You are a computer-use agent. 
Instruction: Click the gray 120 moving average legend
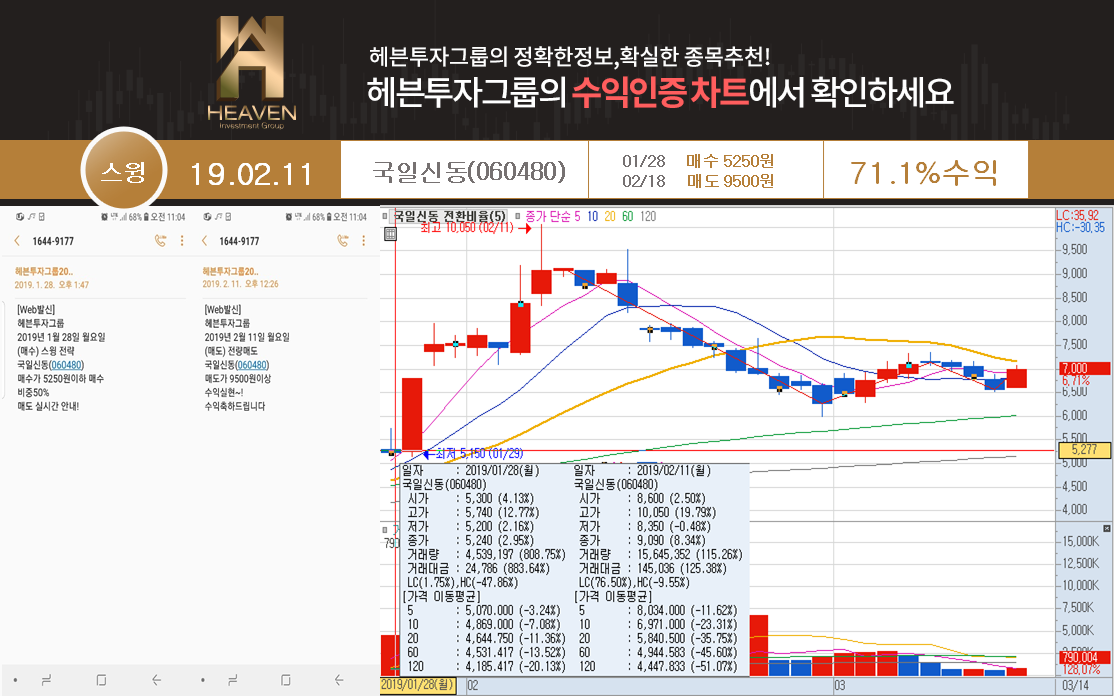648,216
